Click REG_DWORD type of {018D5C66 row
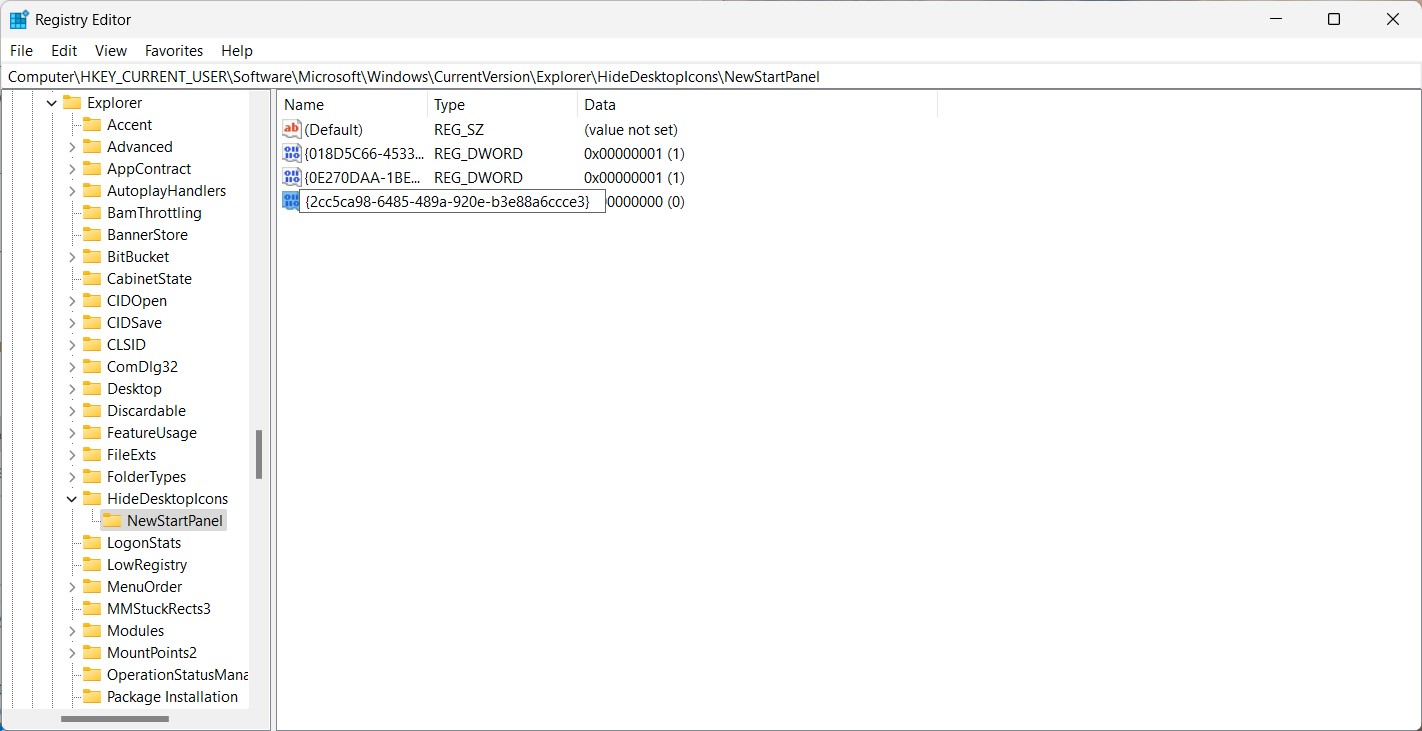The image size is (1422, 731). (x=478, y=154)
